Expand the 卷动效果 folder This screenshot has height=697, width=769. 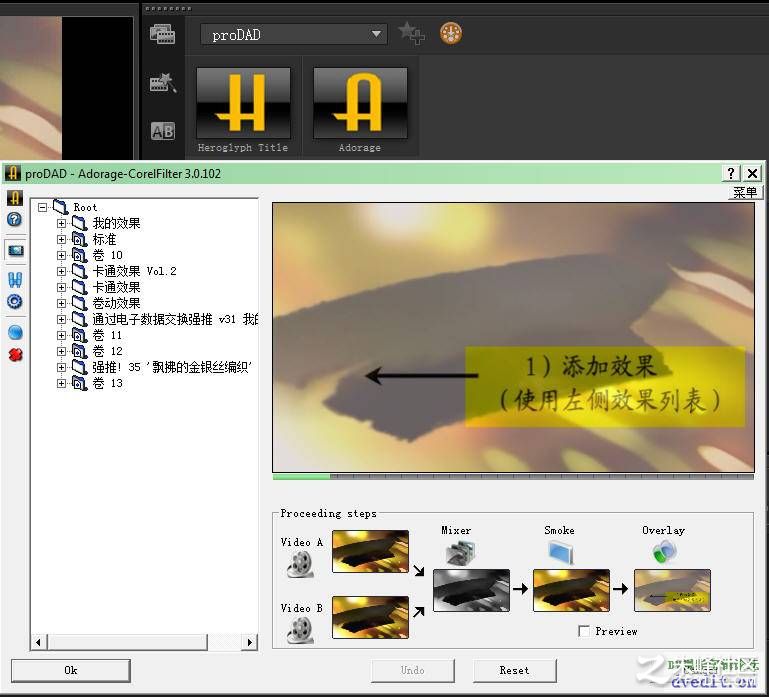coord(61,303)
